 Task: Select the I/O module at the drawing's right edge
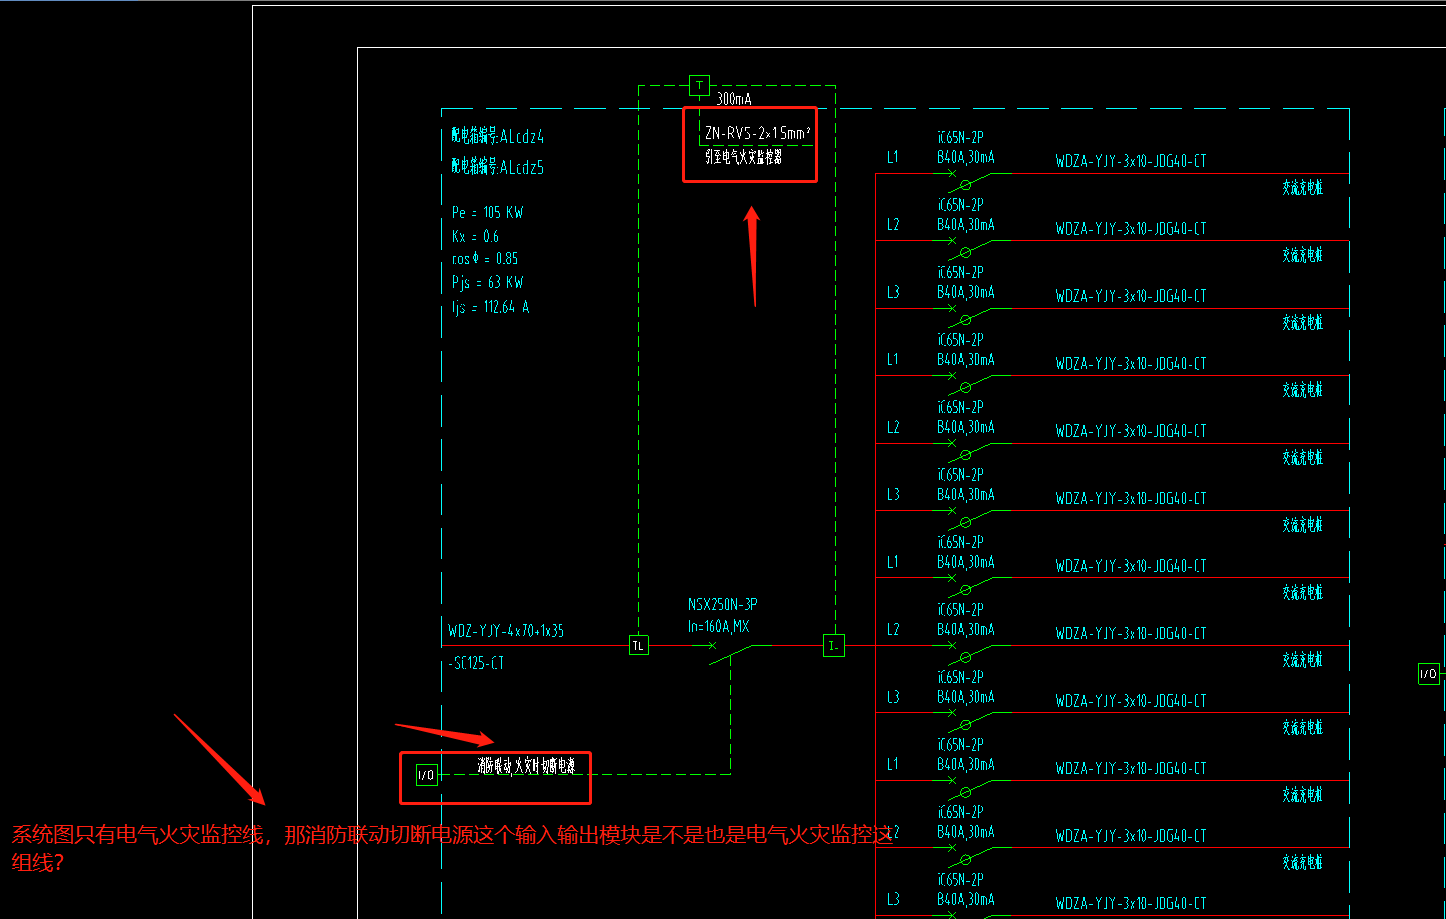pyautogui.click(x=1429, y=673)
